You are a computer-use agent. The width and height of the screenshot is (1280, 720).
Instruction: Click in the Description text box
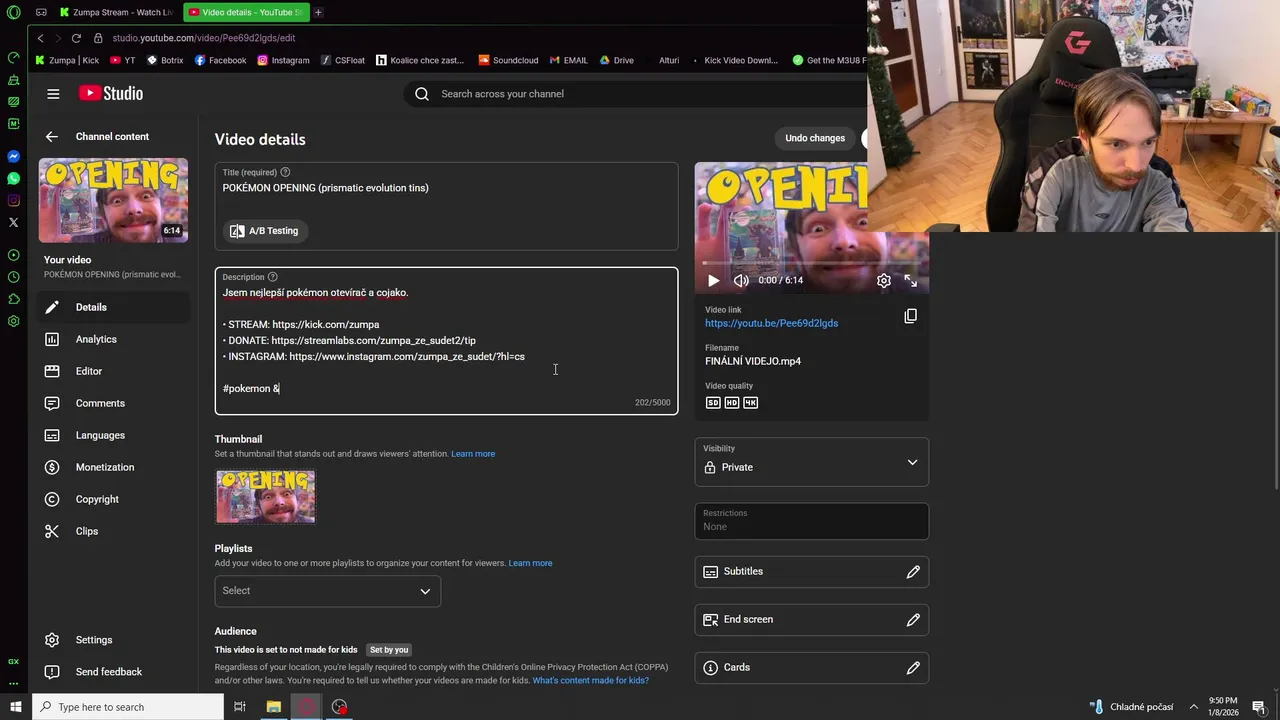(446, 341)
